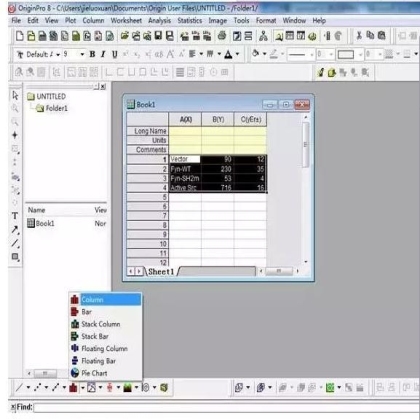Expand the Area plot type arrow

[136, 387]
